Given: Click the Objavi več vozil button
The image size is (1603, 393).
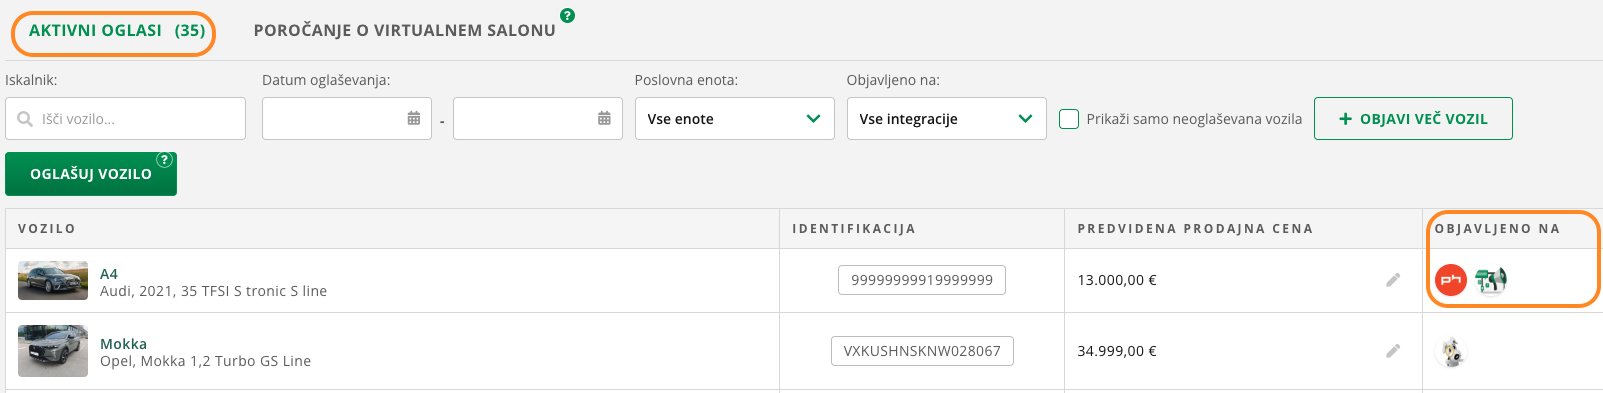Looking at the screenshot, I should (x=1413, y=118).
